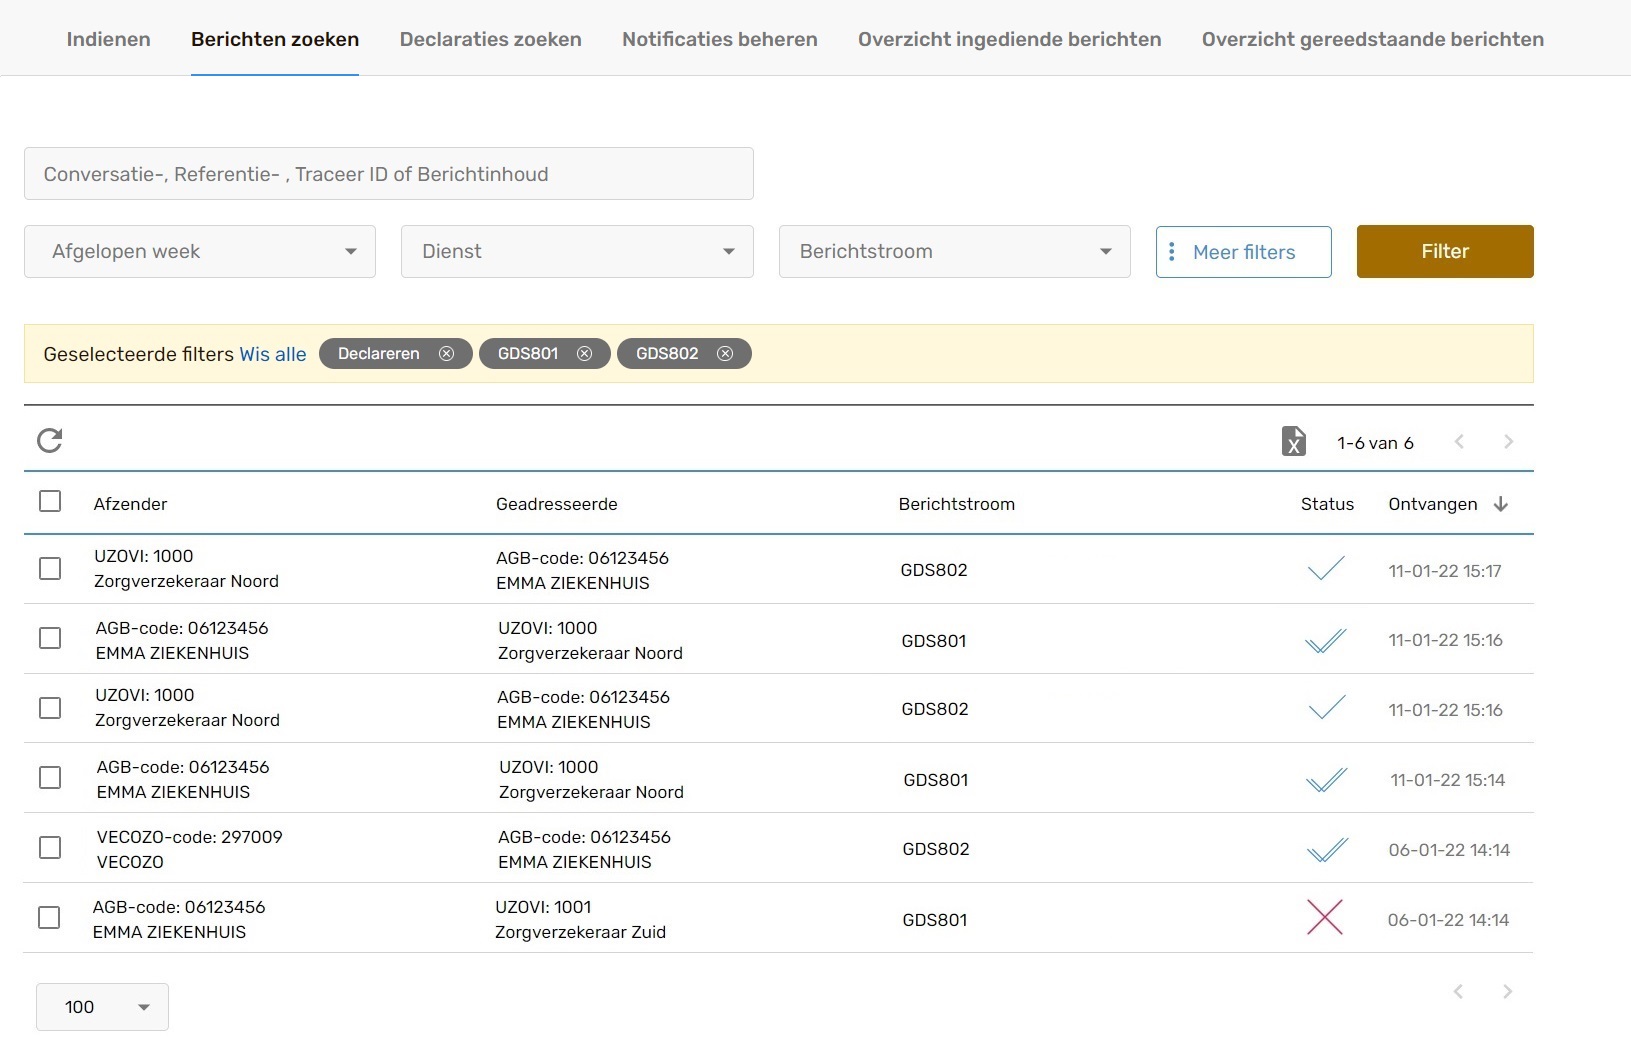Toggle the select-all checkbox in header
Image resolution: width=1631 pixels, height=1061 pixels.
point(50,501)
